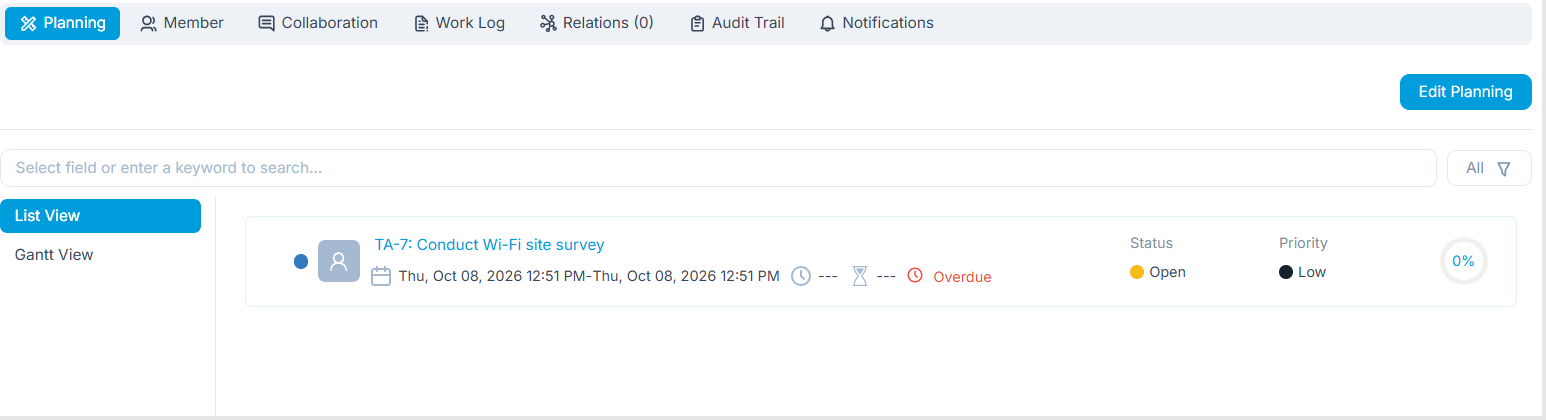1546x420 pixels.
Task: Click the assignee avatar on TA-7
Action: point(338,261)
